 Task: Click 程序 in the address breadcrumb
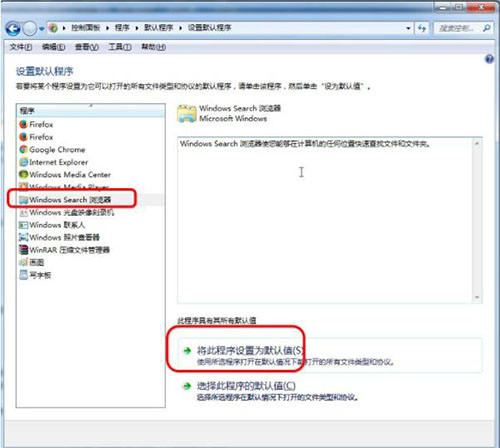[122, 28]
